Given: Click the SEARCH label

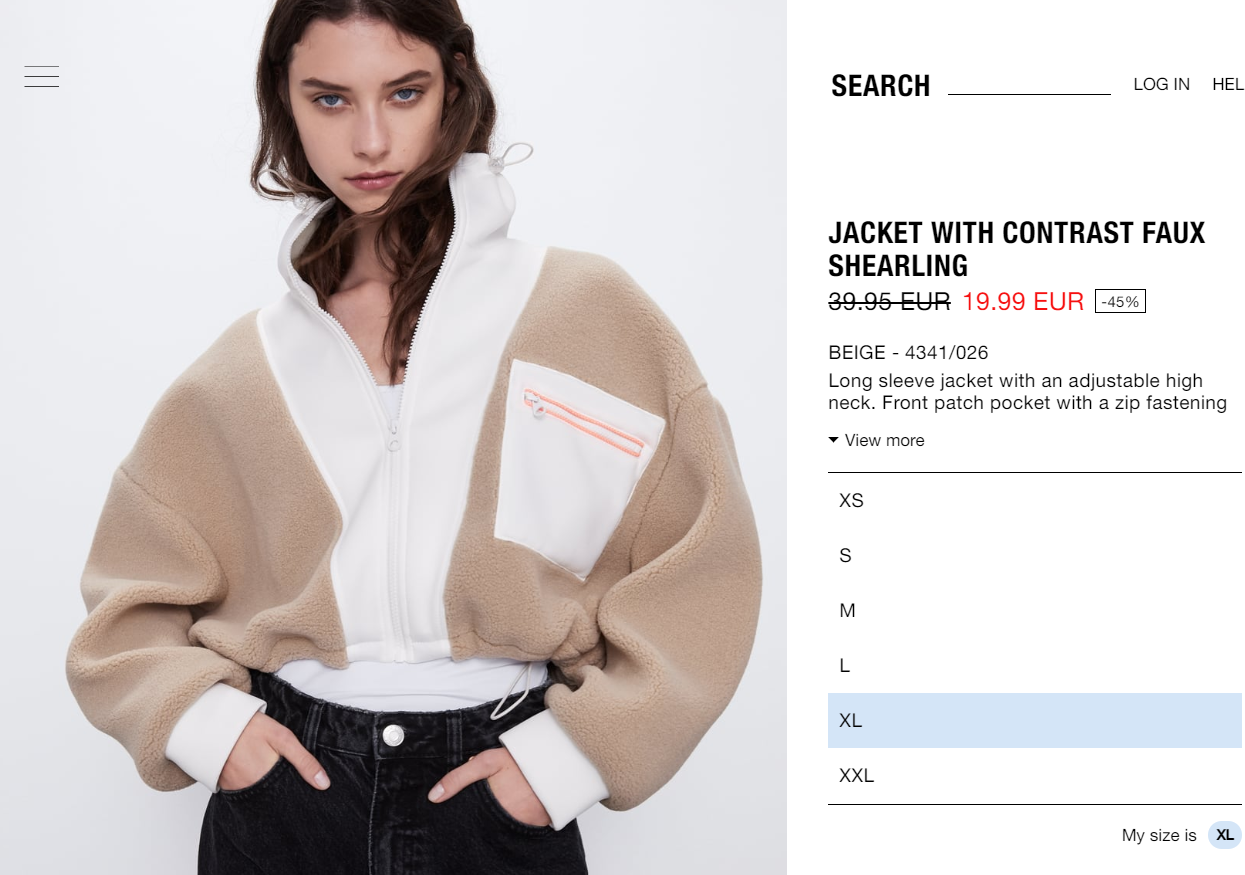Looking at the screenshot, I should pyautogui.click(x=881, y=86).
